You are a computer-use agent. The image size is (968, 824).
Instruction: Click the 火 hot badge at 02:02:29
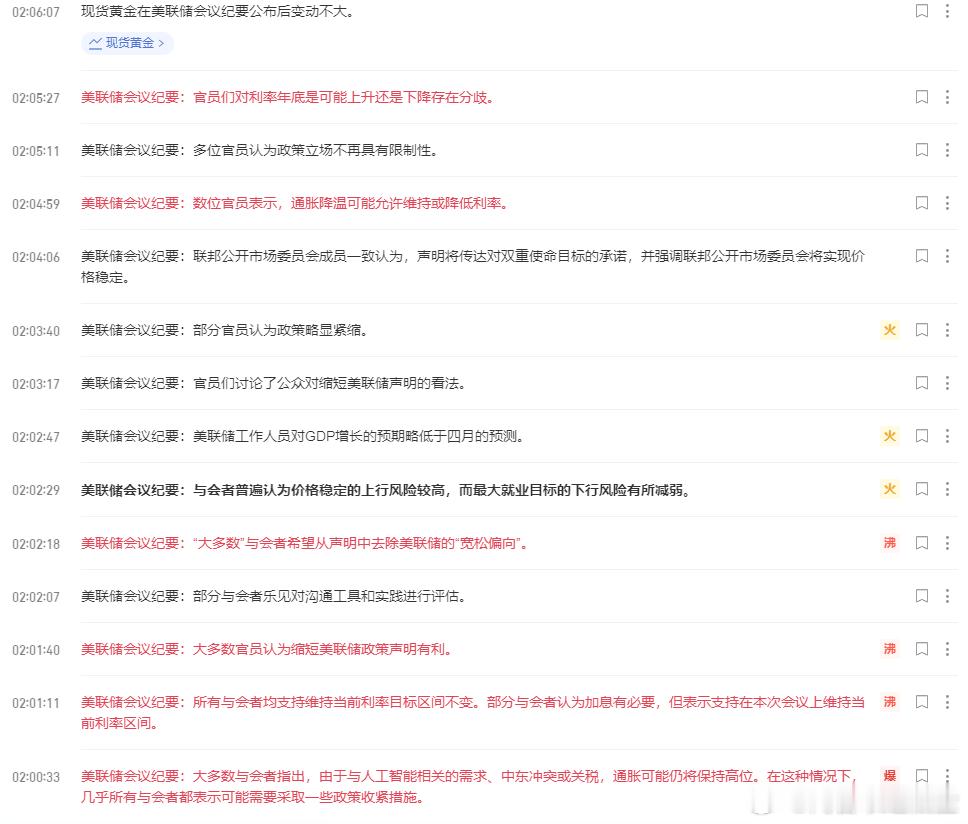click(890, 489)
